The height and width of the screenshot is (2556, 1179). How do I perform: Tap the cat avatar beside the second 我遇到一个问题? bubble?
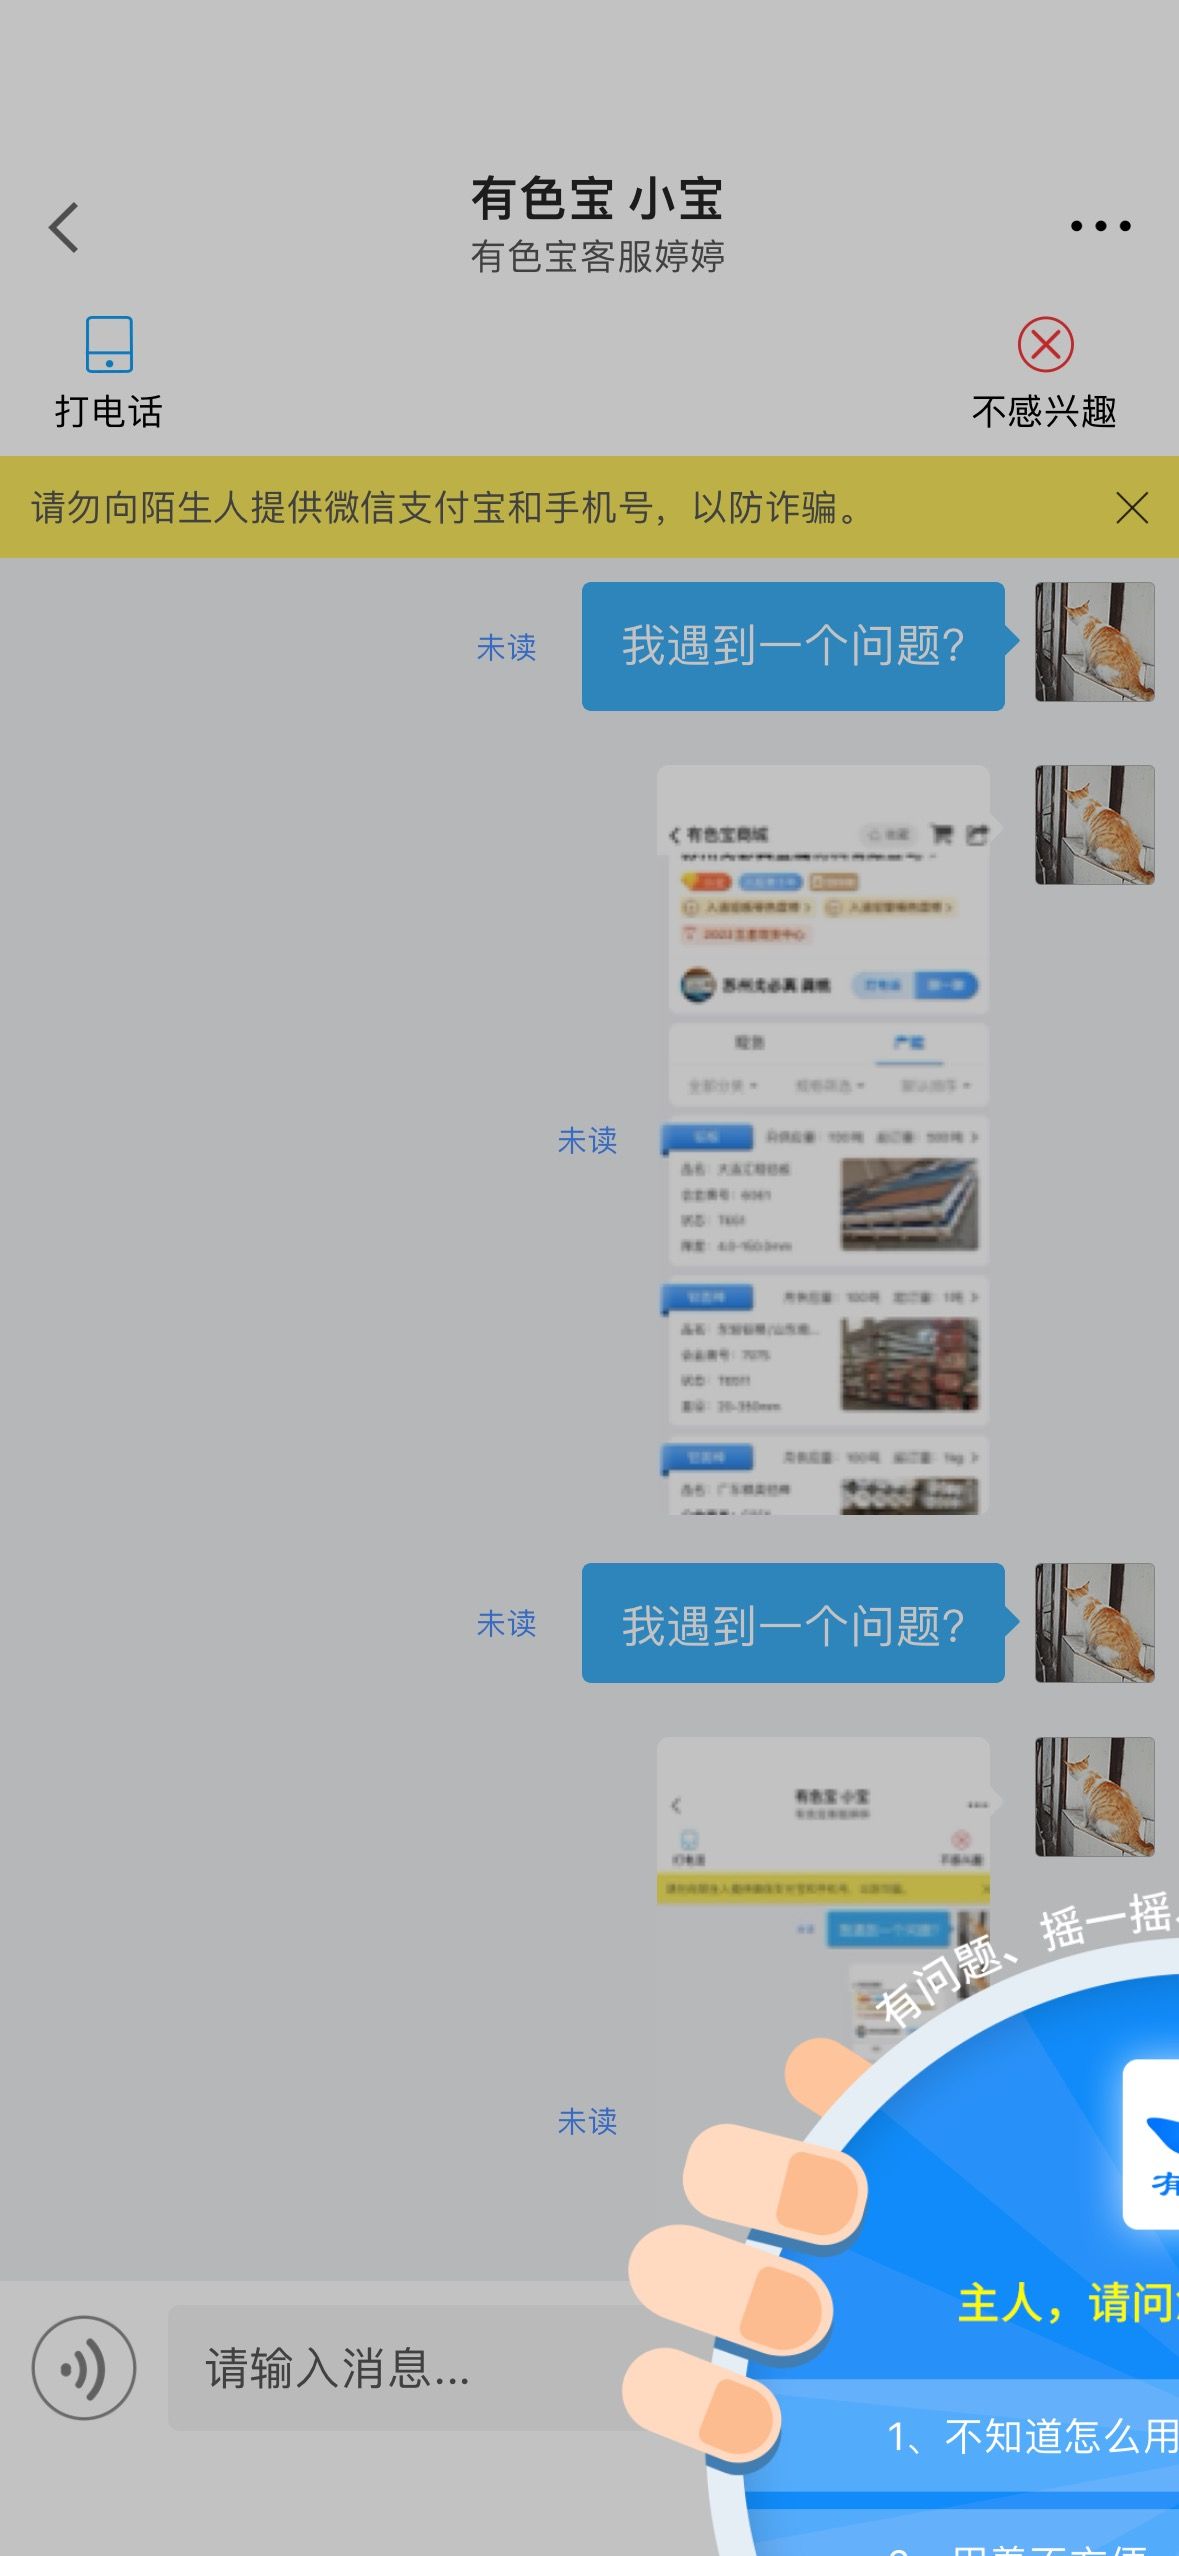[1095, 1623]
